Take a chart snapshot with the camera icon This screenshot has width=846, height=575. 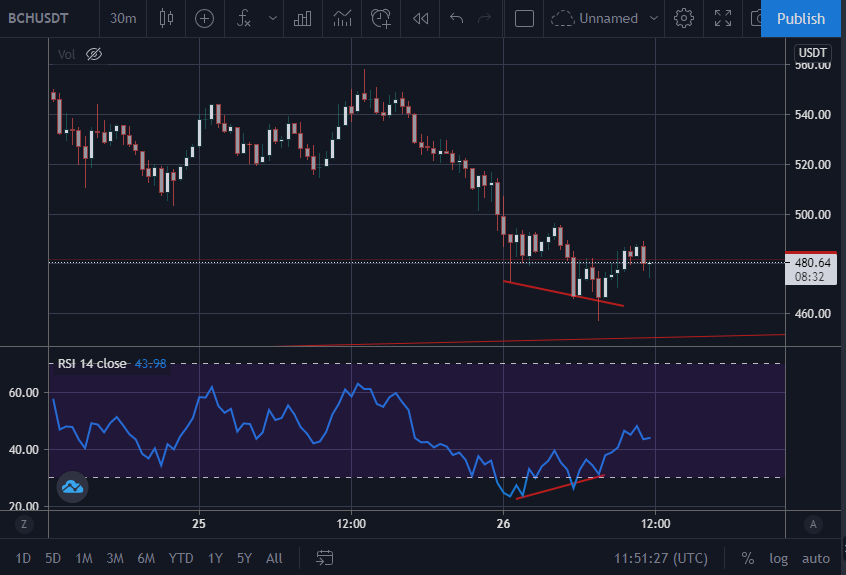coord(756,19)
